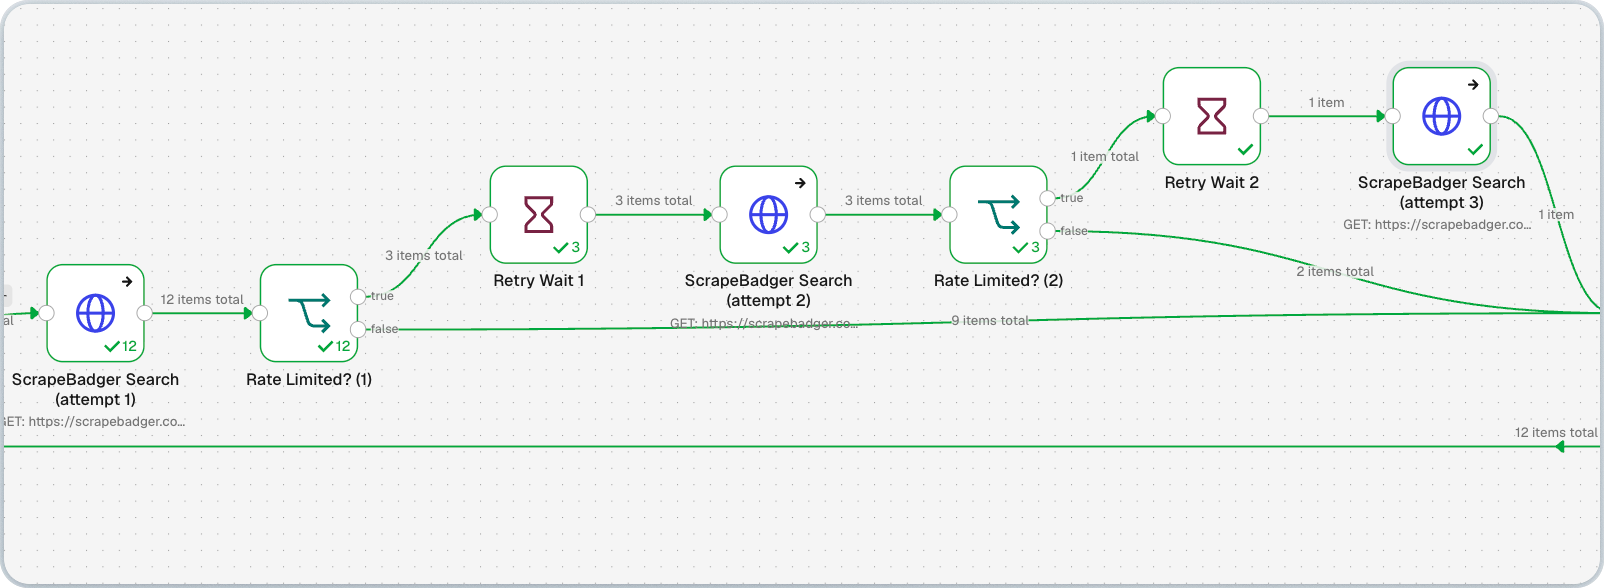Select the Retry Wait 2 hourglass node
The width and height of the screenshot is (1604, 588).
click(x=1212, y=116)
